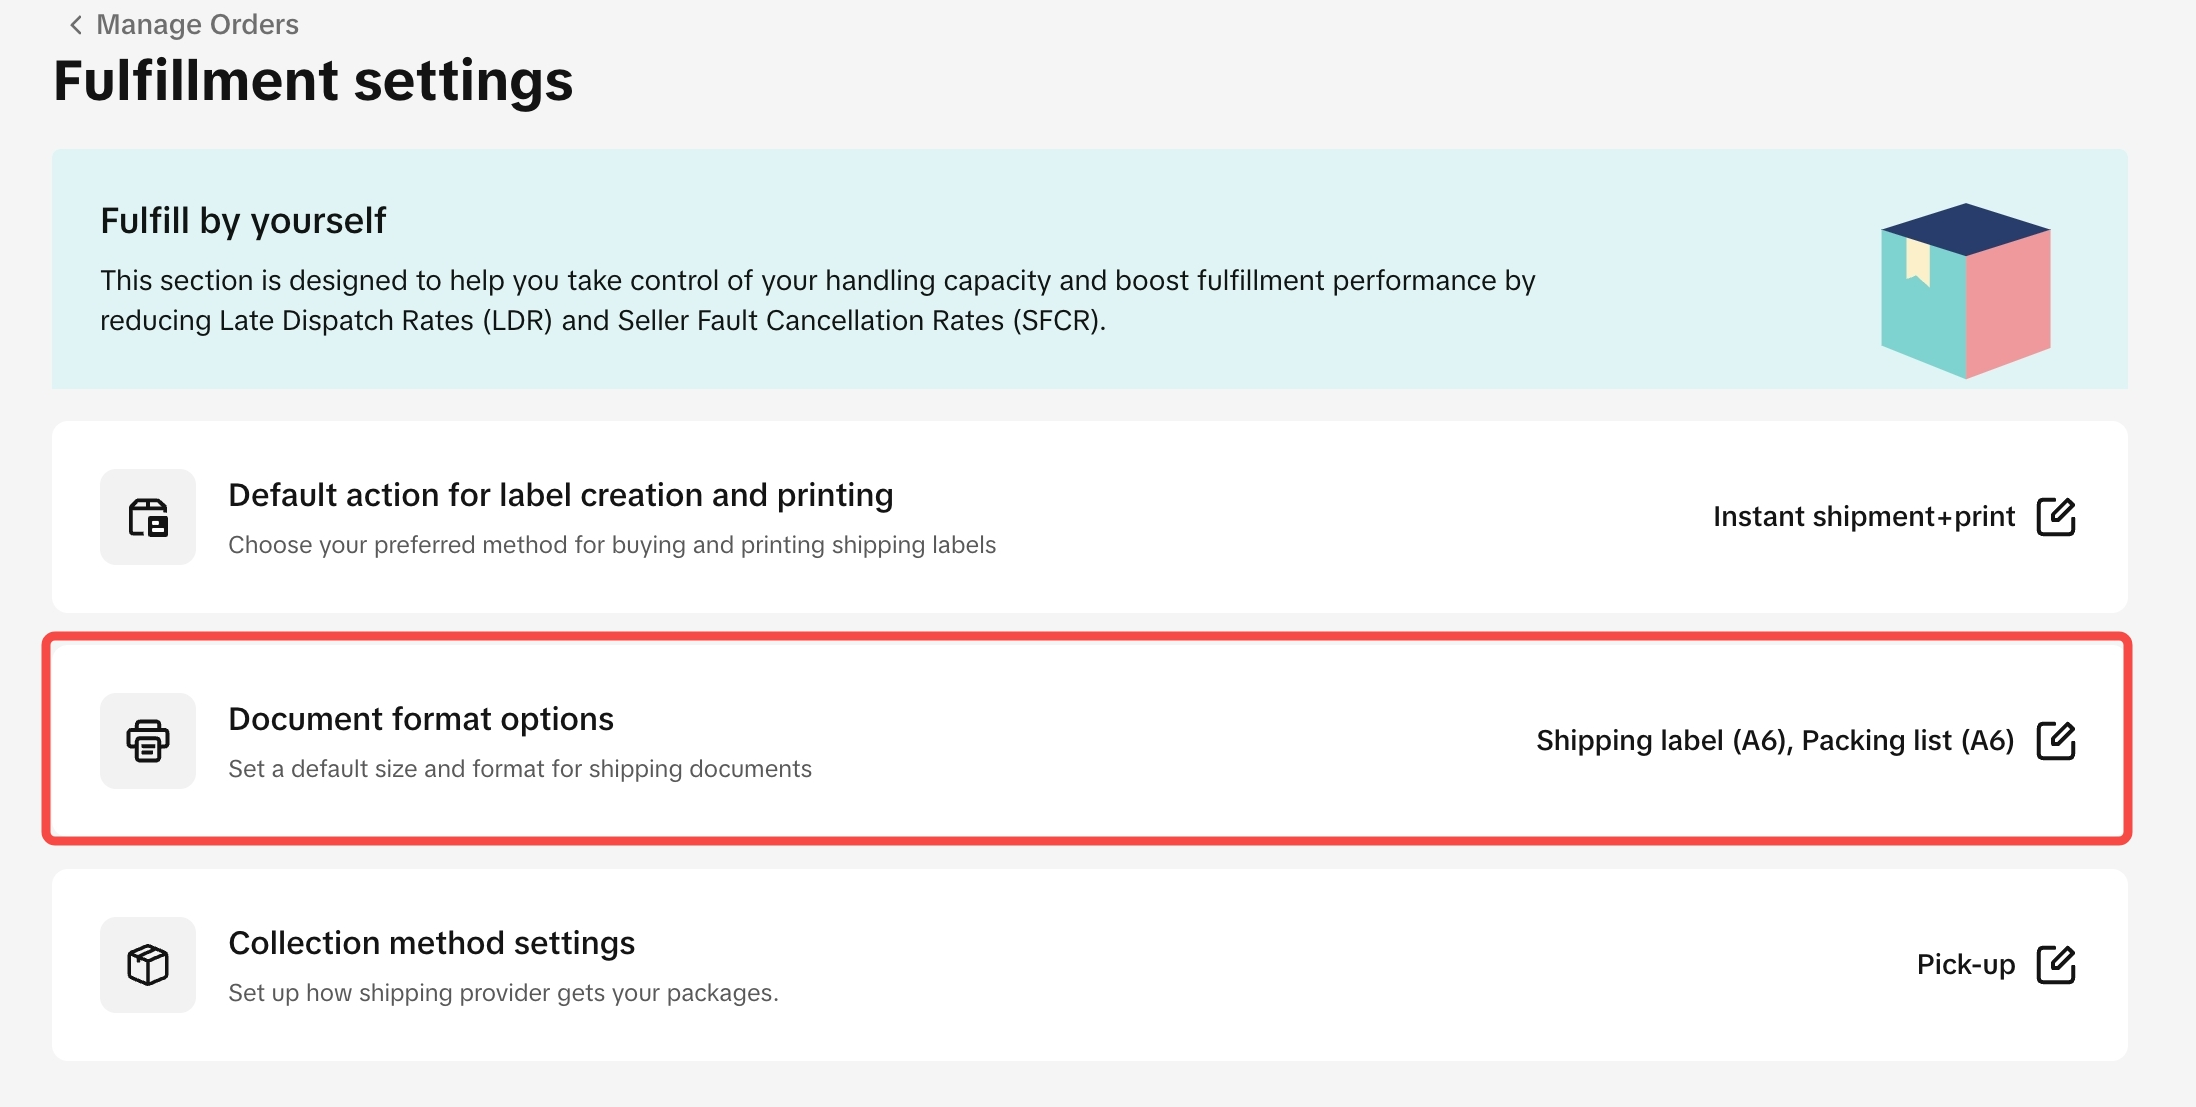The image size is (2196, 1107).
Task: Click 'Set a default size and format' description
Action: pos(519,769)
